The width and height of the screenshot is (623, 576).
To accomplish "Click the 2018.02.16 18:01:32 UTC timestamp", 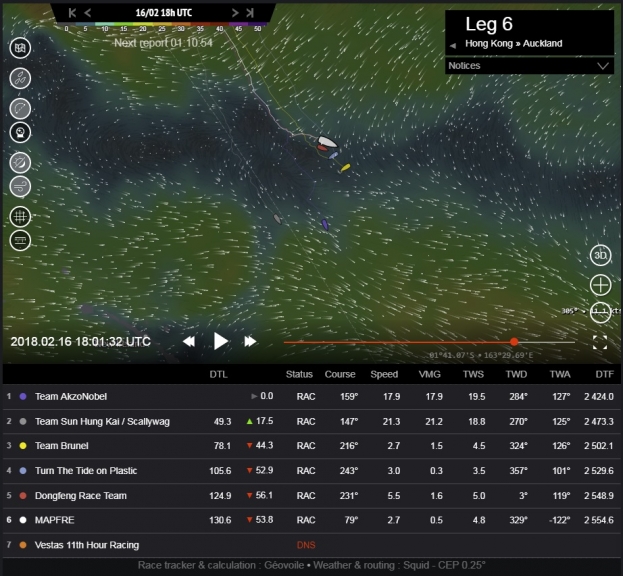I will tap(81, 342).
